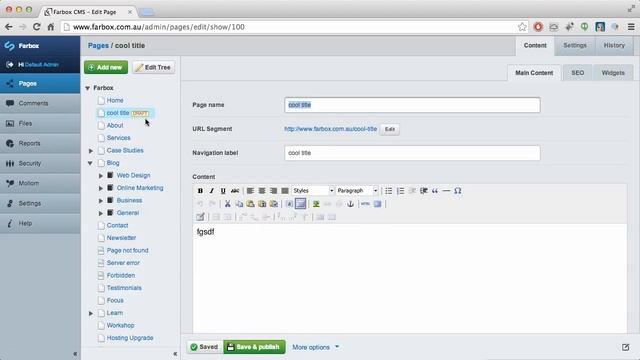Toggle the show blocks toolbar button
This screenshot has height=360, width=640.
300,203
